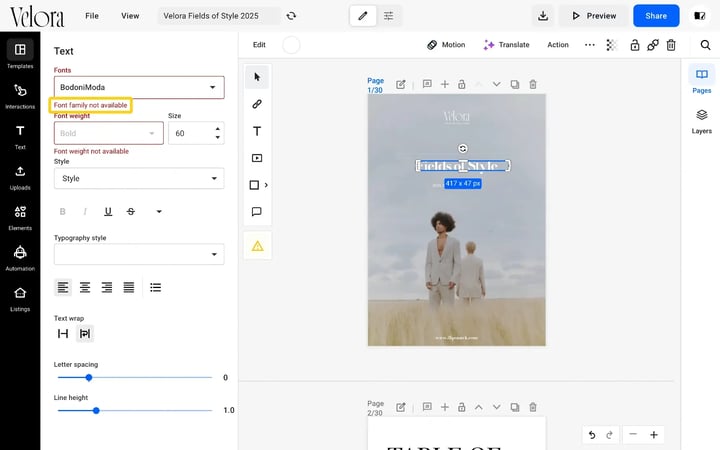Click the transparency checker icon
The width and height of the screenshot is (720, 450).
pyautogui.click(x=611, y=45)
